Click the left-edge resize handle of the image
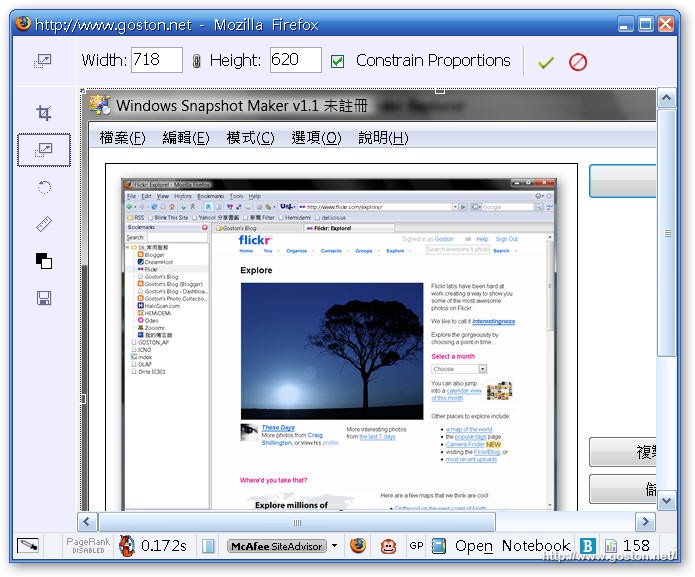Image resolution: width=695 pixels, height=577 pixels. pos(83,399)
